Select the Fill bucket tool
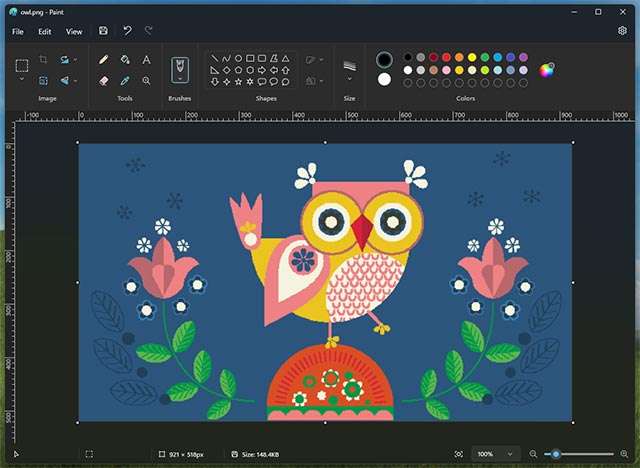 (125, 60)
